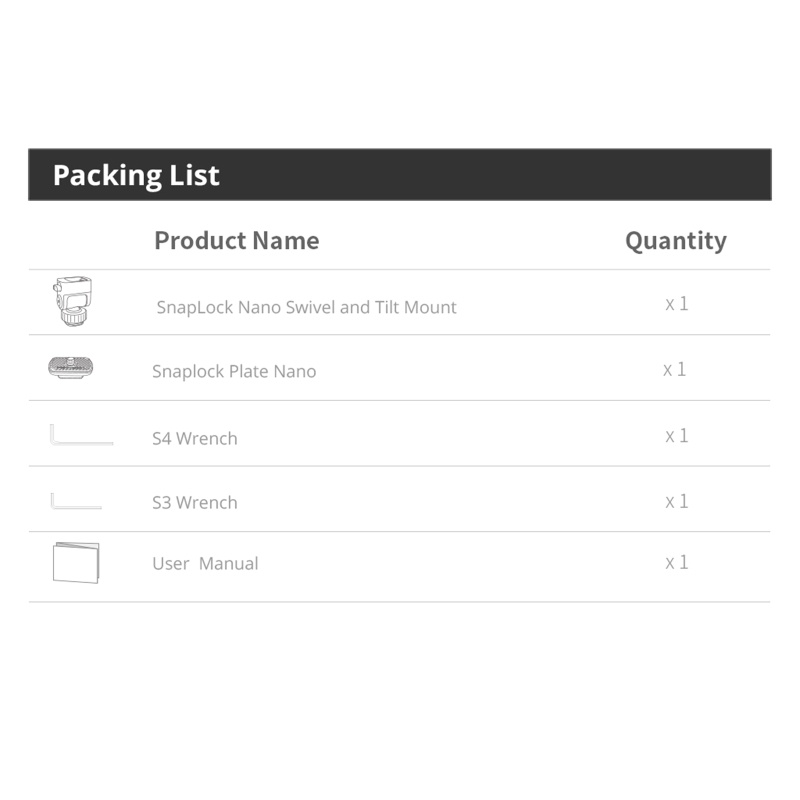Click the Swivel and Tilt Mount icon
The height and width of the screenshot is (800, 800).
pyautogui.click(x=71, y=301)
